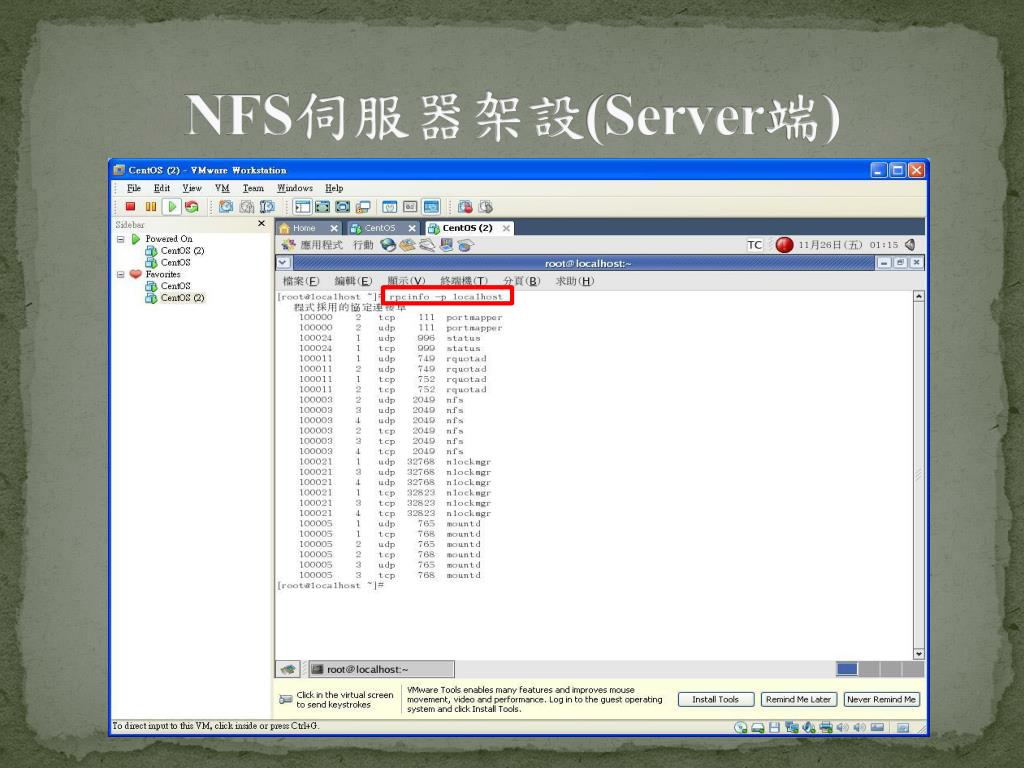1024x768 pixels.
Task: Click the hard disk status bar icon
Action: [758, 728]
